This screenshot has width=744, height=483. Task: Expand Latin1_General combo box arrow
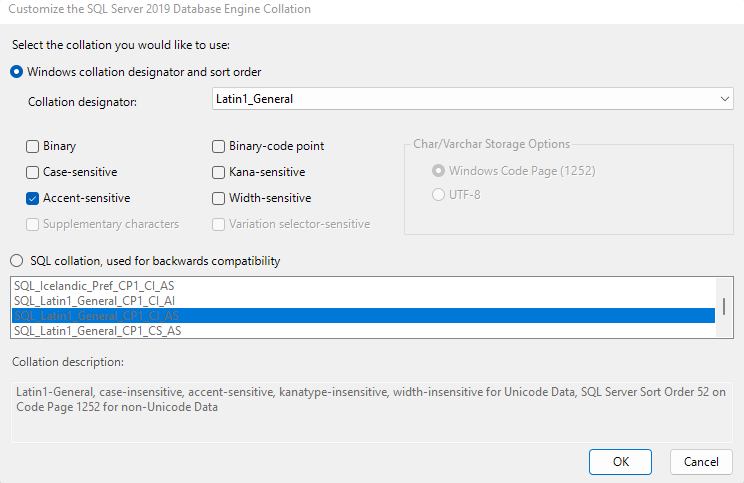(725, 99)
